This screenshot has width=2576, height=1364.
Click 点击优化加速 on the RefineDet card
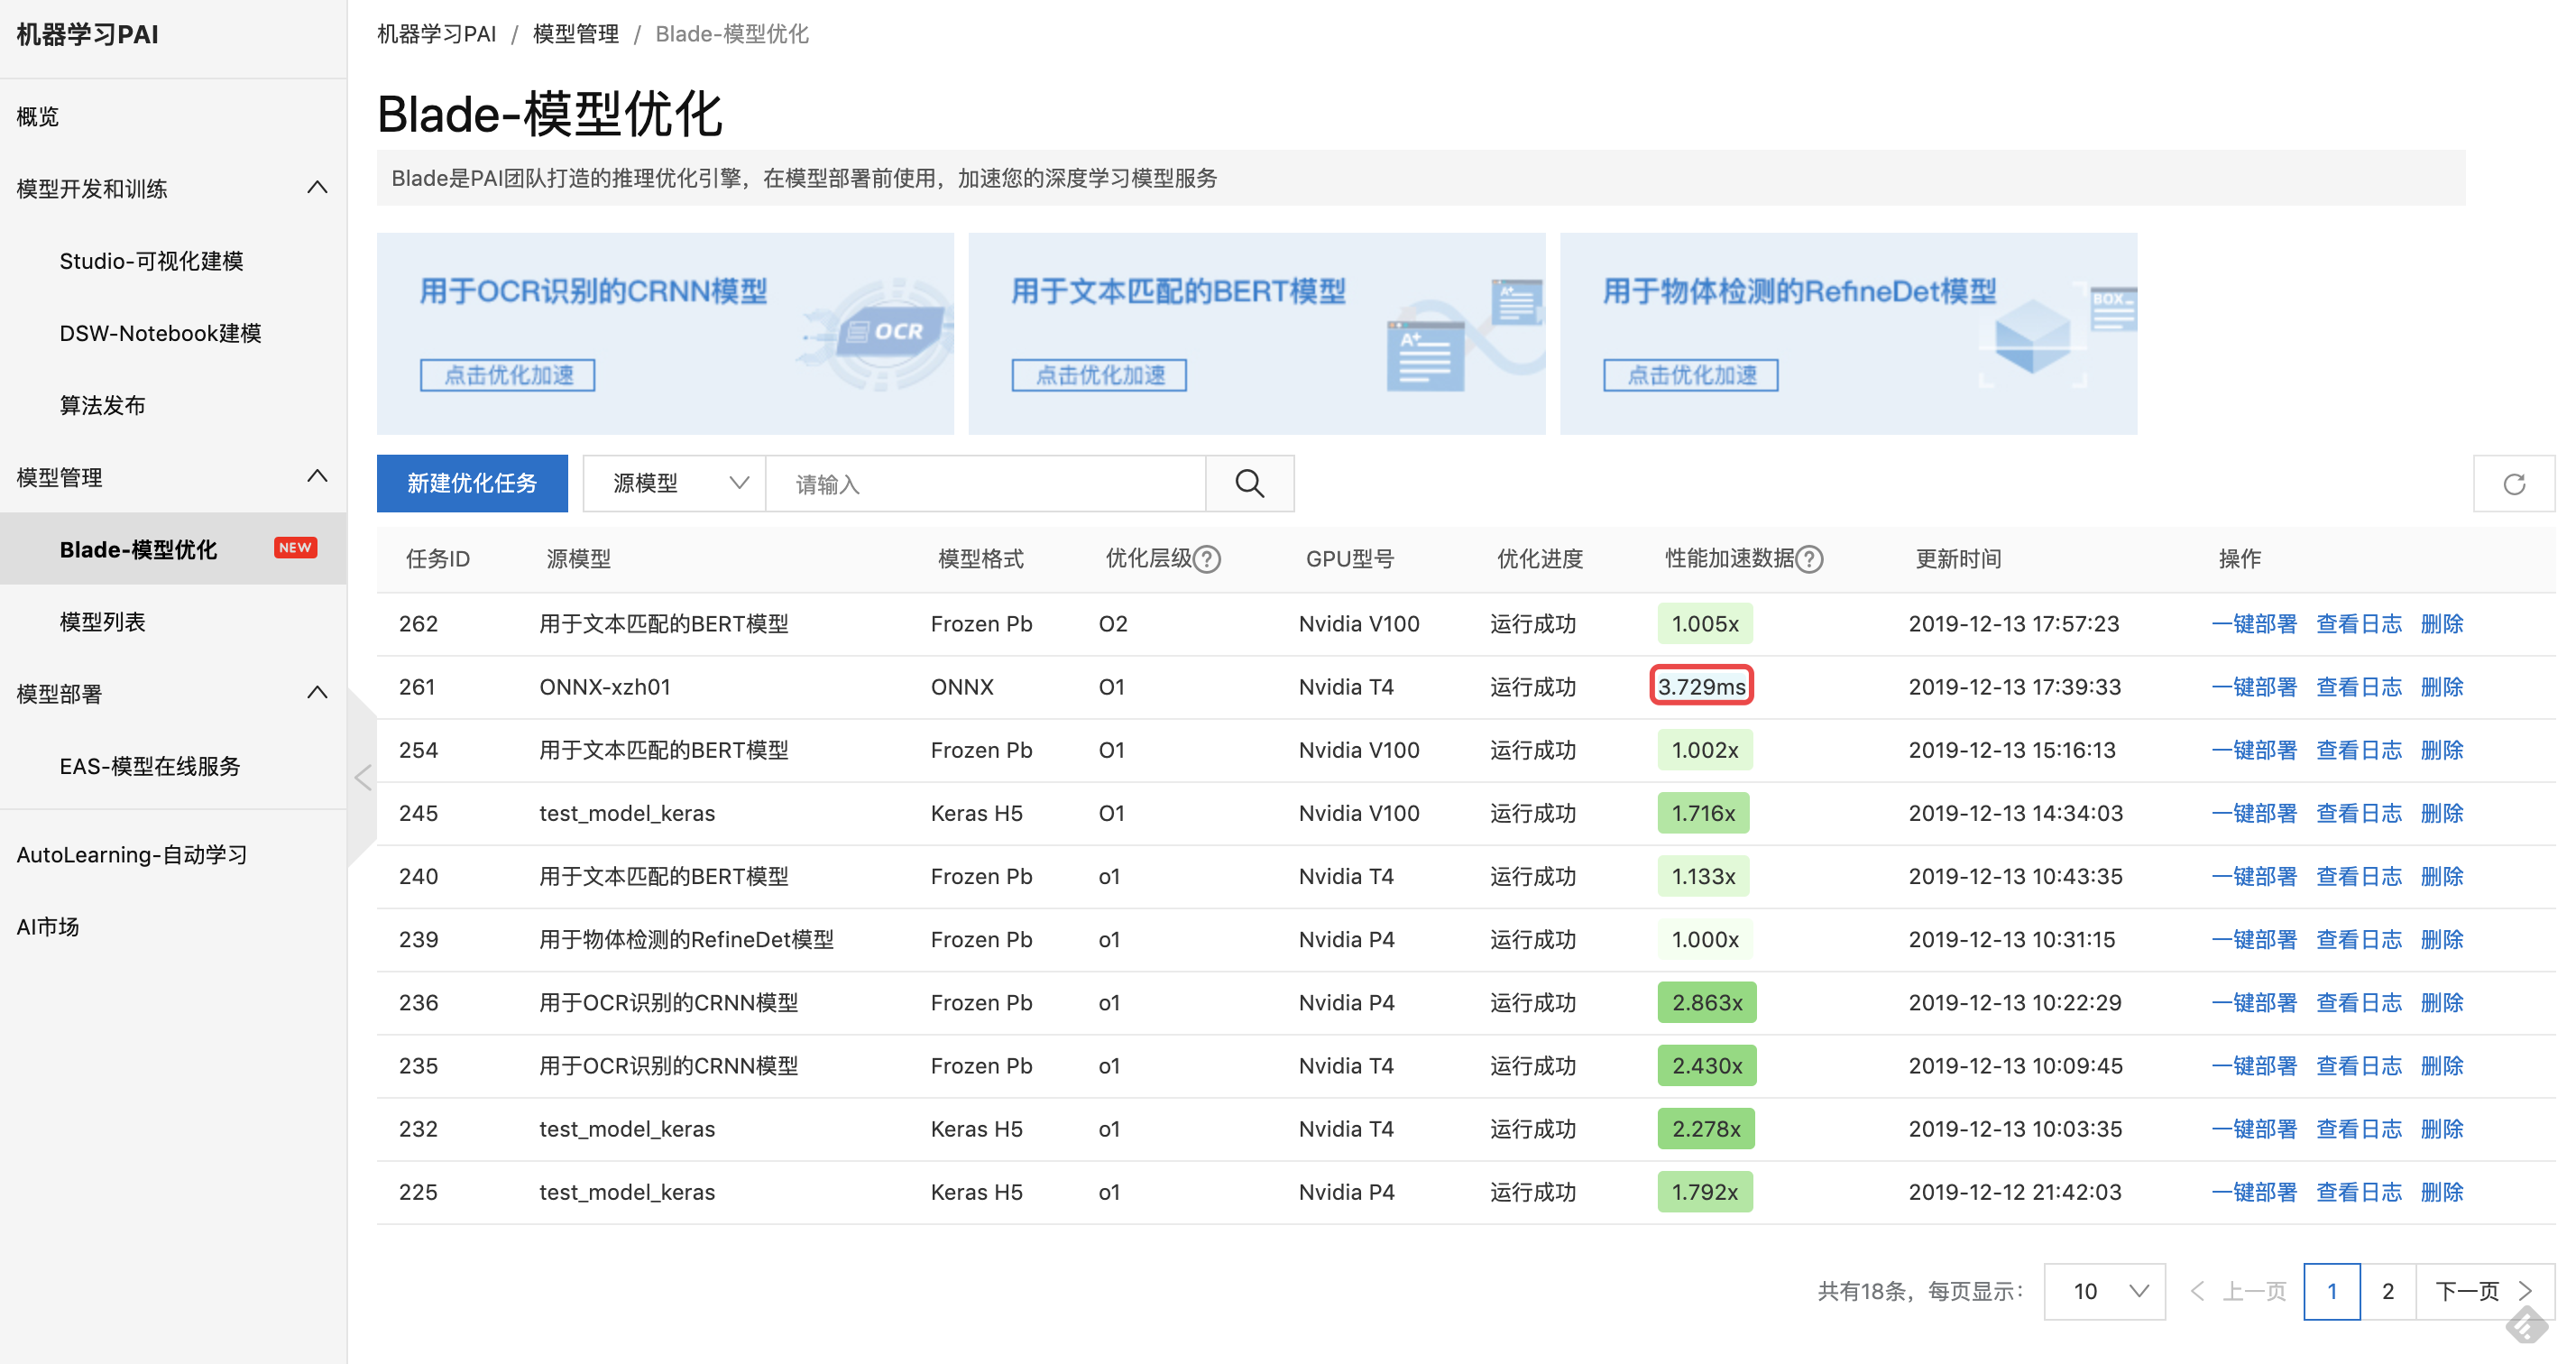(1692, 375)
